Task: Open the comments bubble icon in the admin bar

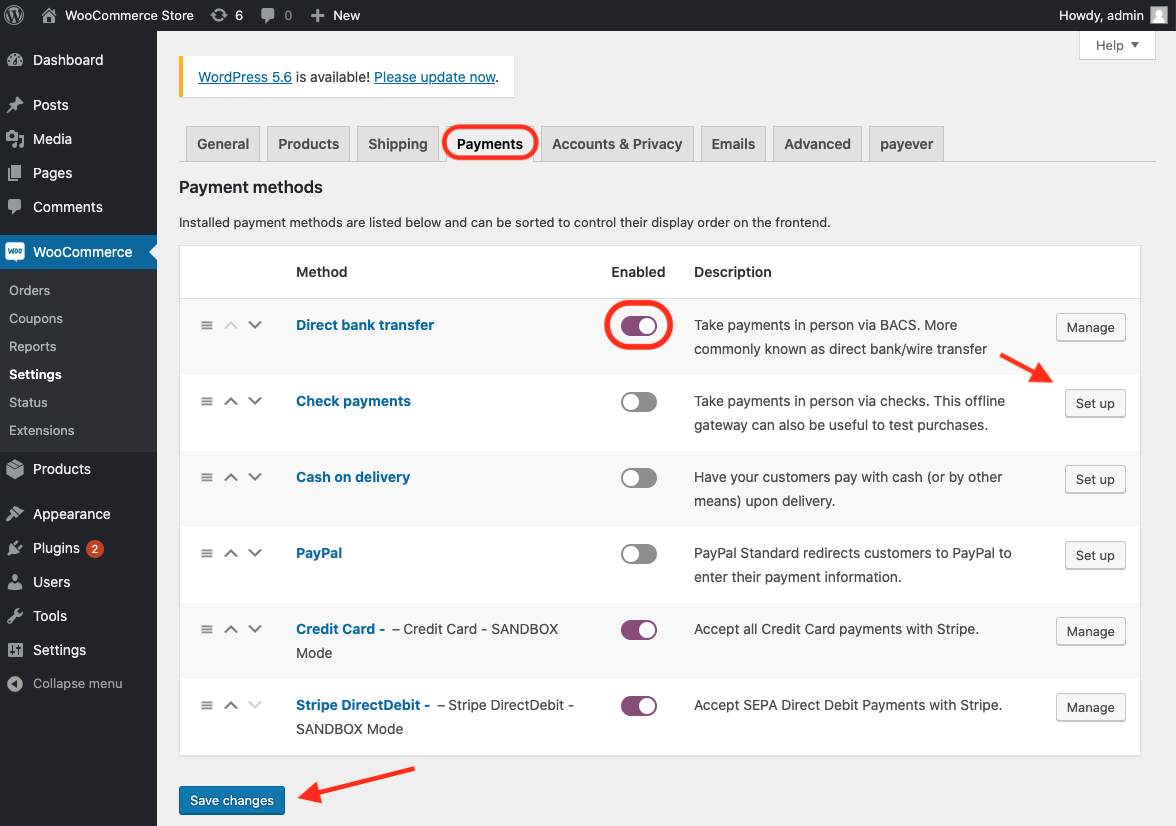Action: click(x=268, y=16)
